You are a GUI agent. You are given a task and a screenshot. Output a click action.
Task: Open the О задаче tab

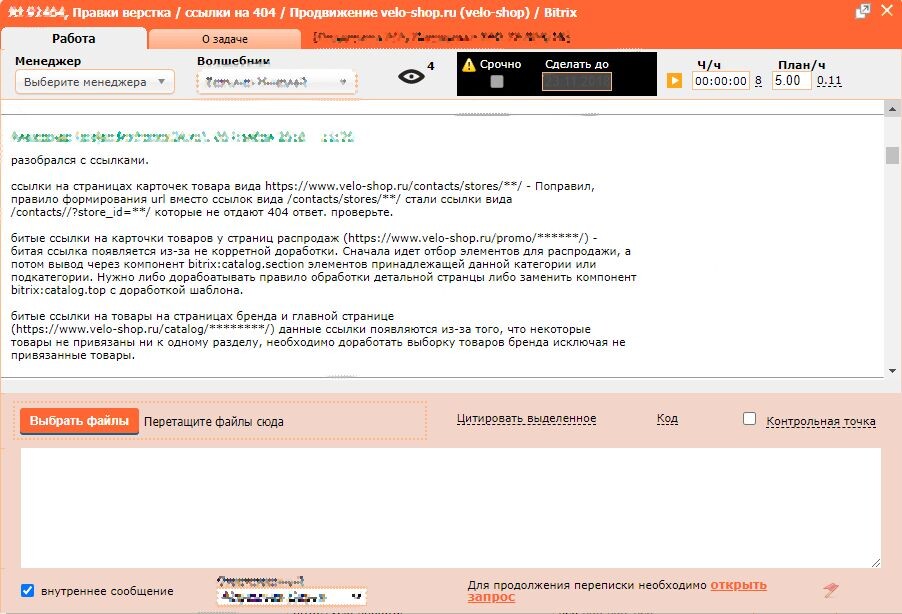click(224, 39)
